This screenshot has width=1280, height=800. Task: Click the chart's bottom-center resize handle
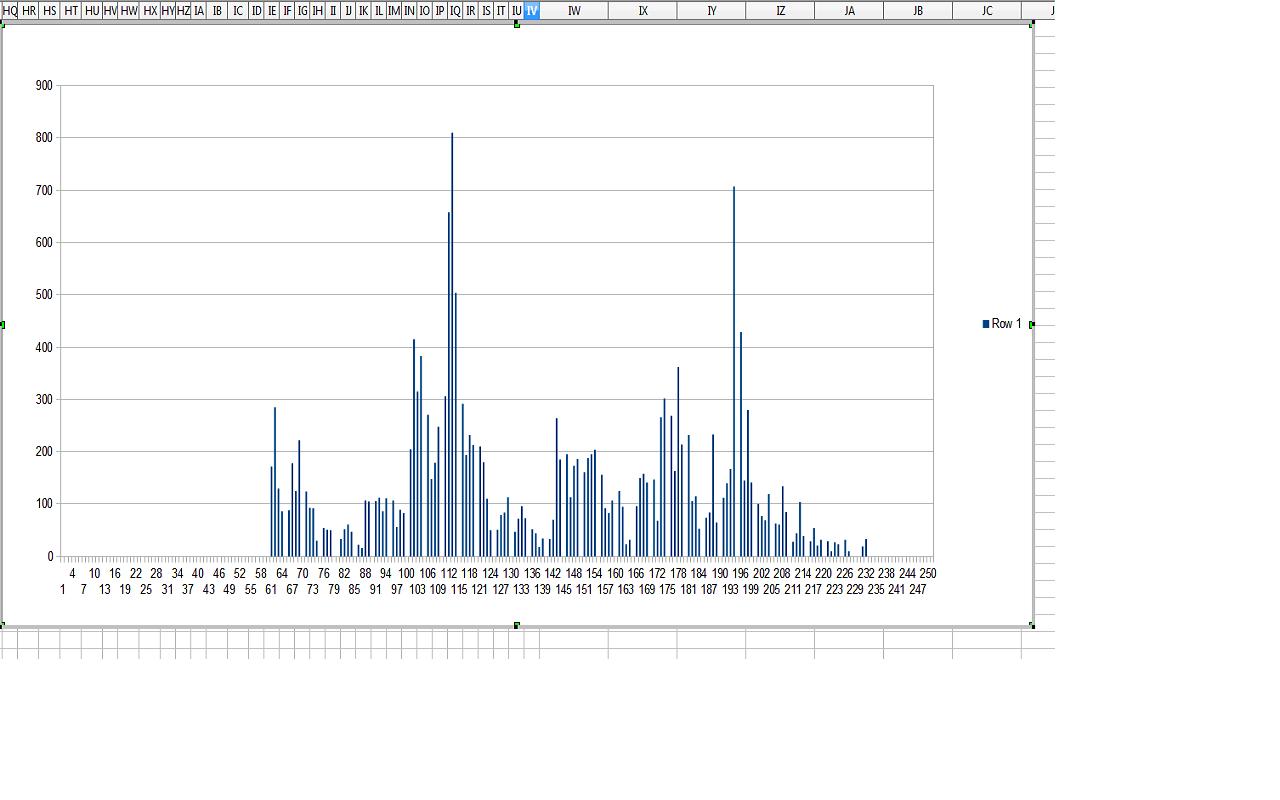coord(517,625)
